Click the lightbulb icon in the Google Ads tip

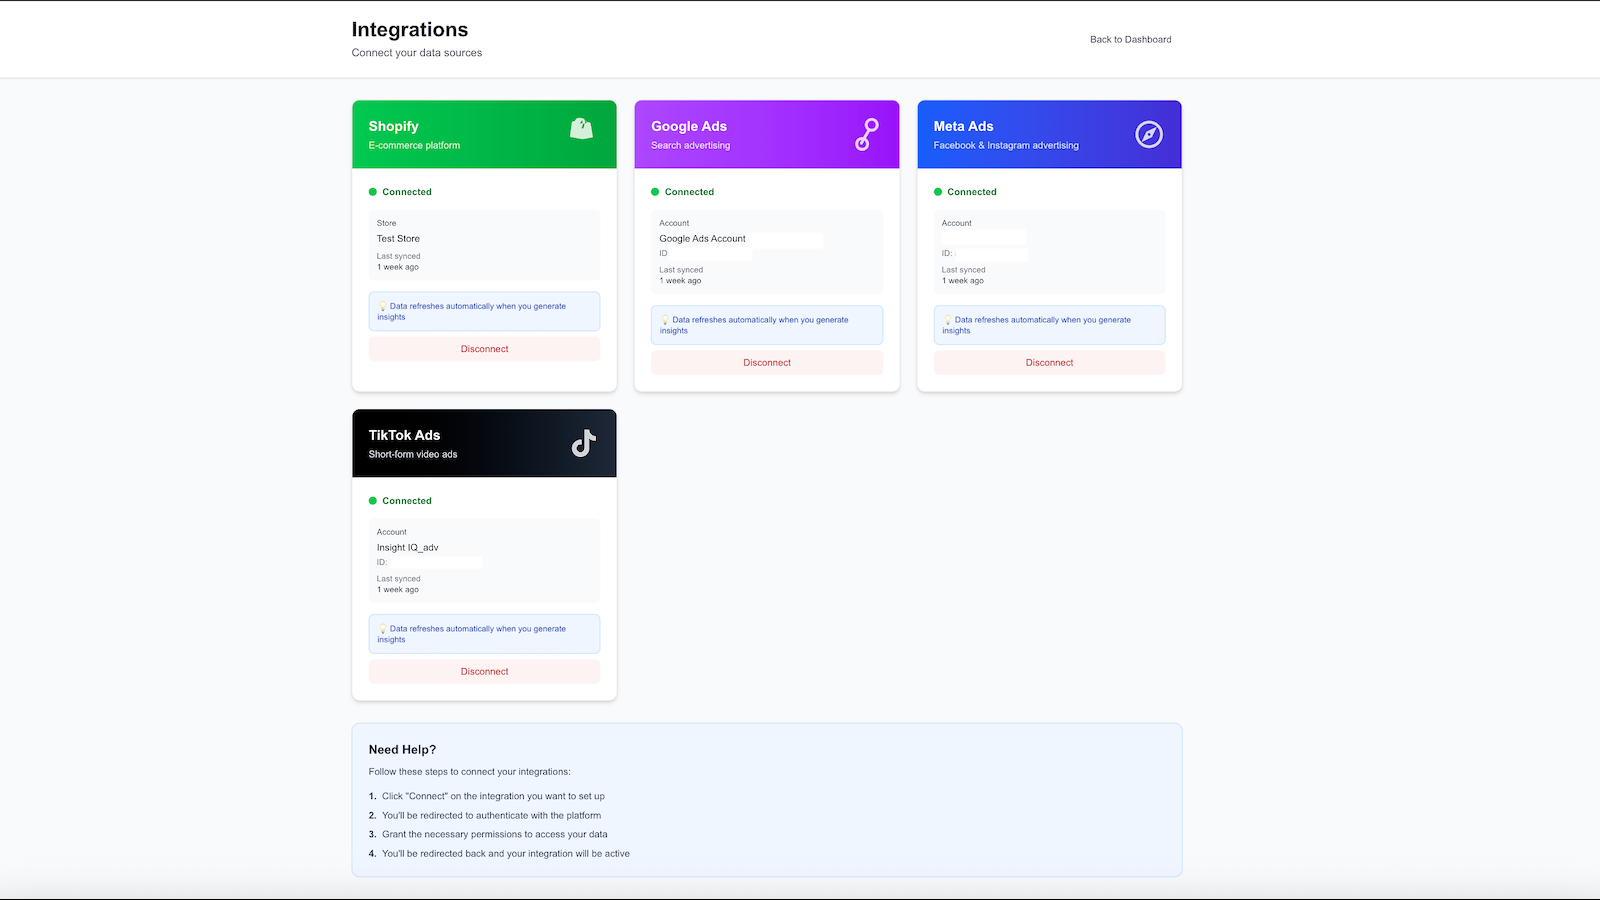tap(665, 320)
